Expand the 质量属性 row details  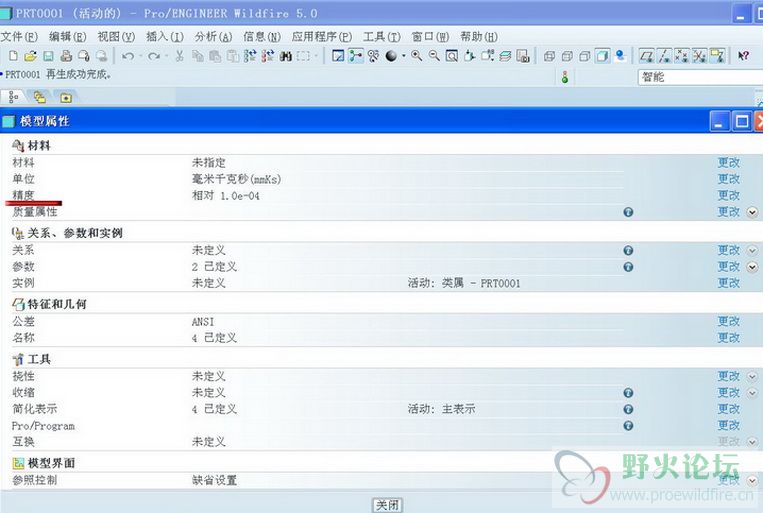[x=752, y=212]
